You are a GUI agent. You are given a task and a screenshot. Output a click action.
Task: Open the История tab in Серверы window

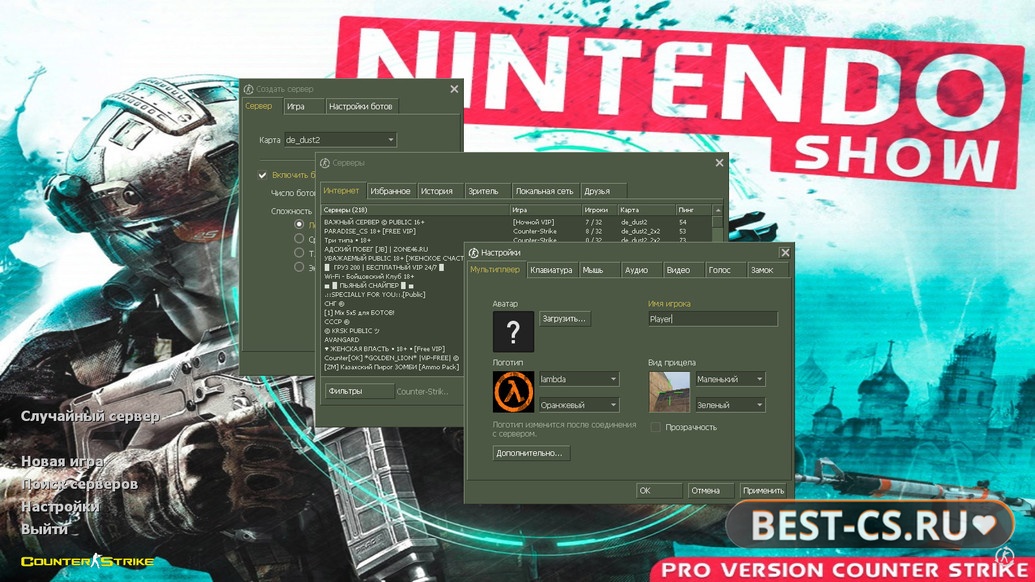click(x=440, y=191)
